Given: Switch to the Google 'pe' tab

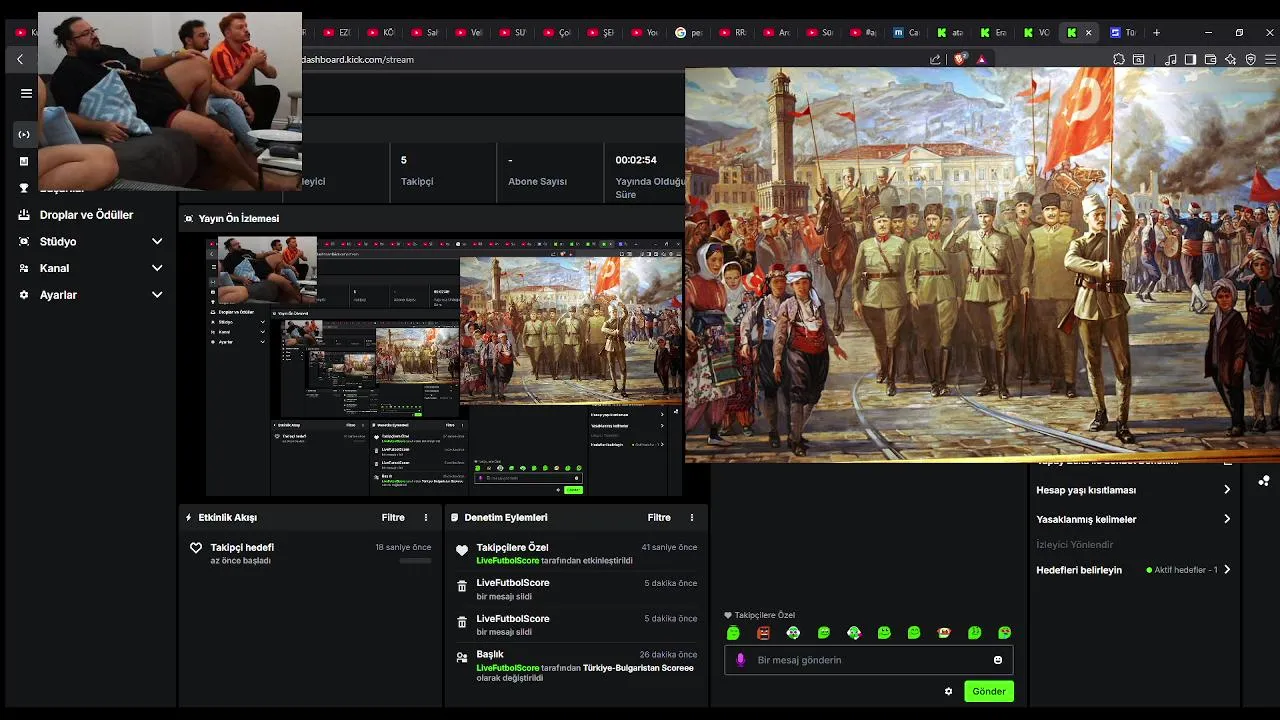Looking at the screenshot, I should click(688, 32).
